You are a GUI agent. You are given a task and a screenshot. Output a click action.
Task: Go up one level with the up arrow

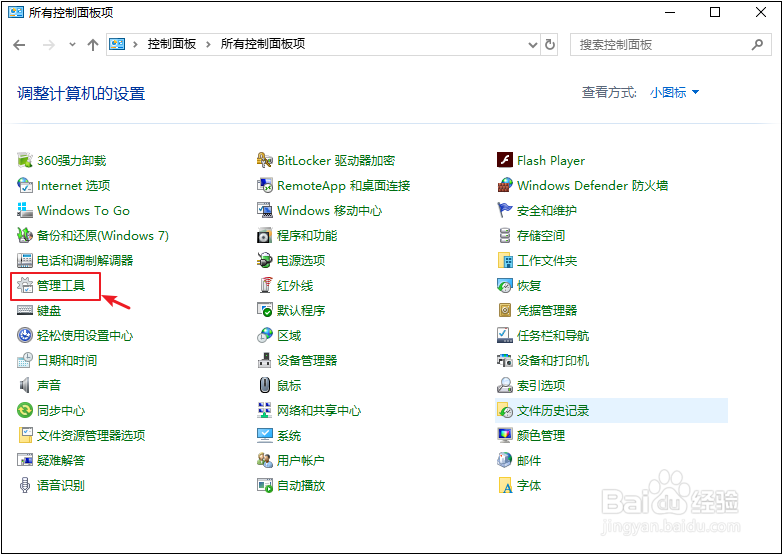click(x=92, y=45)
